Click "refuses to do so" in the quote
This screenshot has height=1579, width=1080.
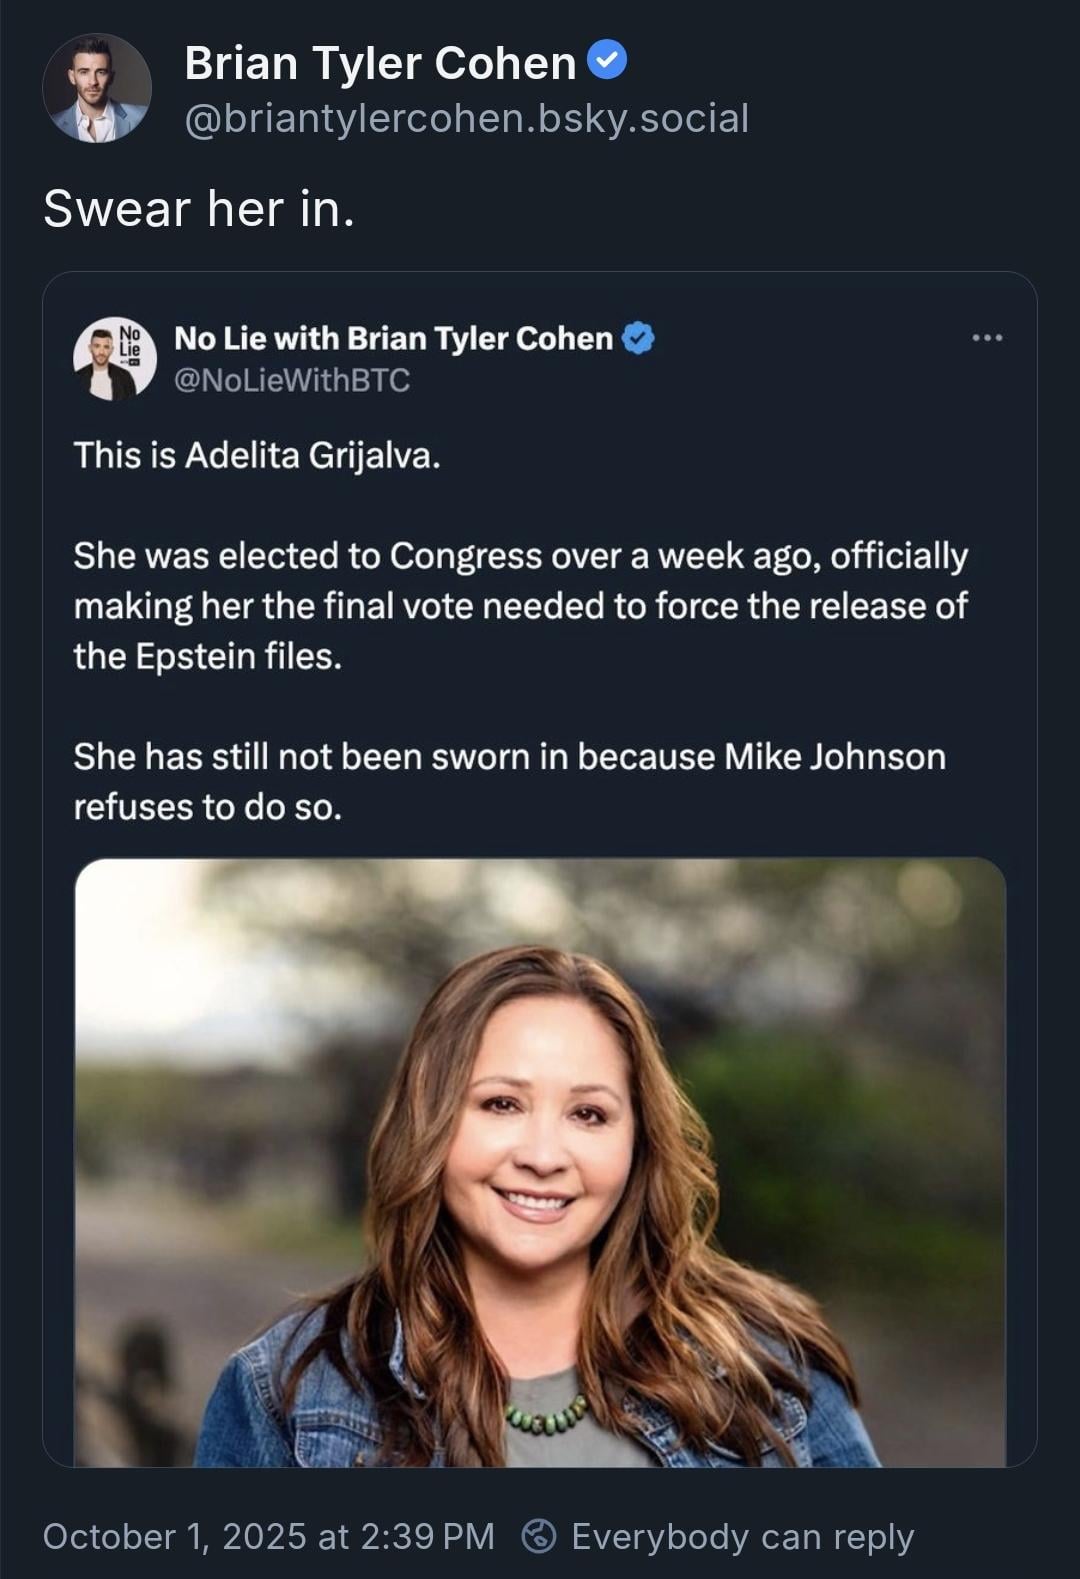[x=208, y=807]
